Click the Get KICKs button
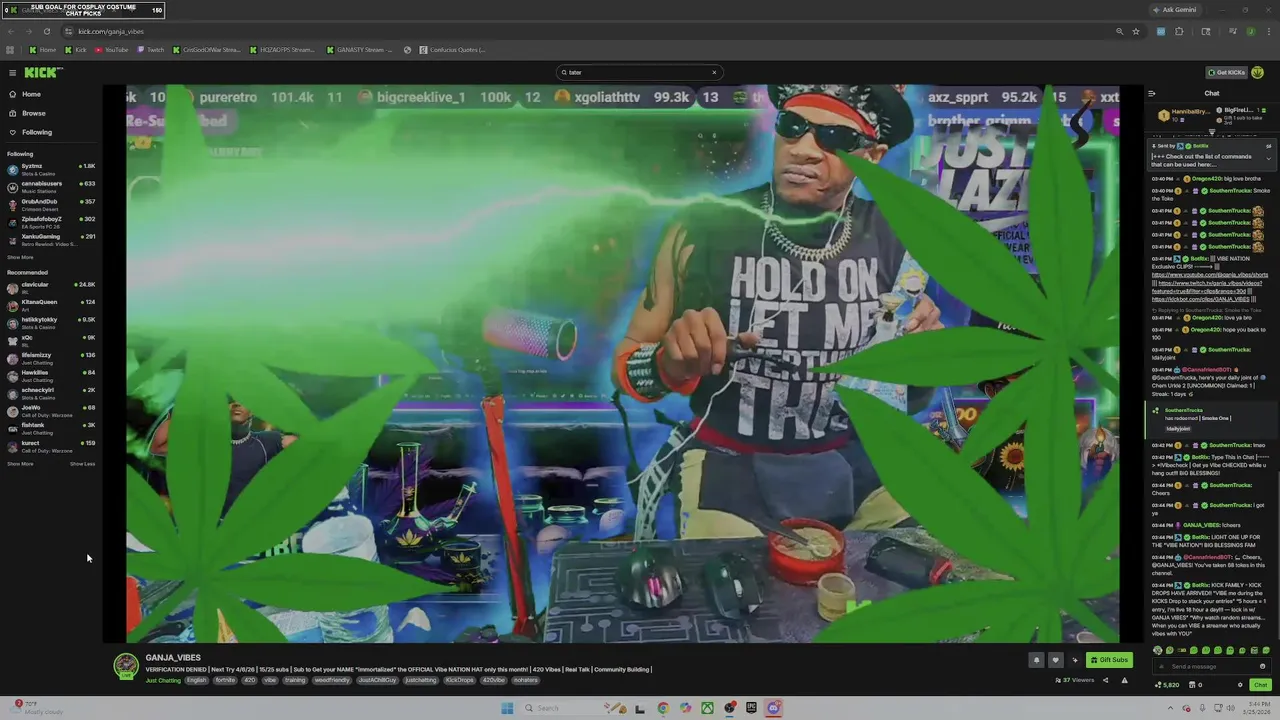The height and width of the screenshot is (720, 1280). 1227,72
